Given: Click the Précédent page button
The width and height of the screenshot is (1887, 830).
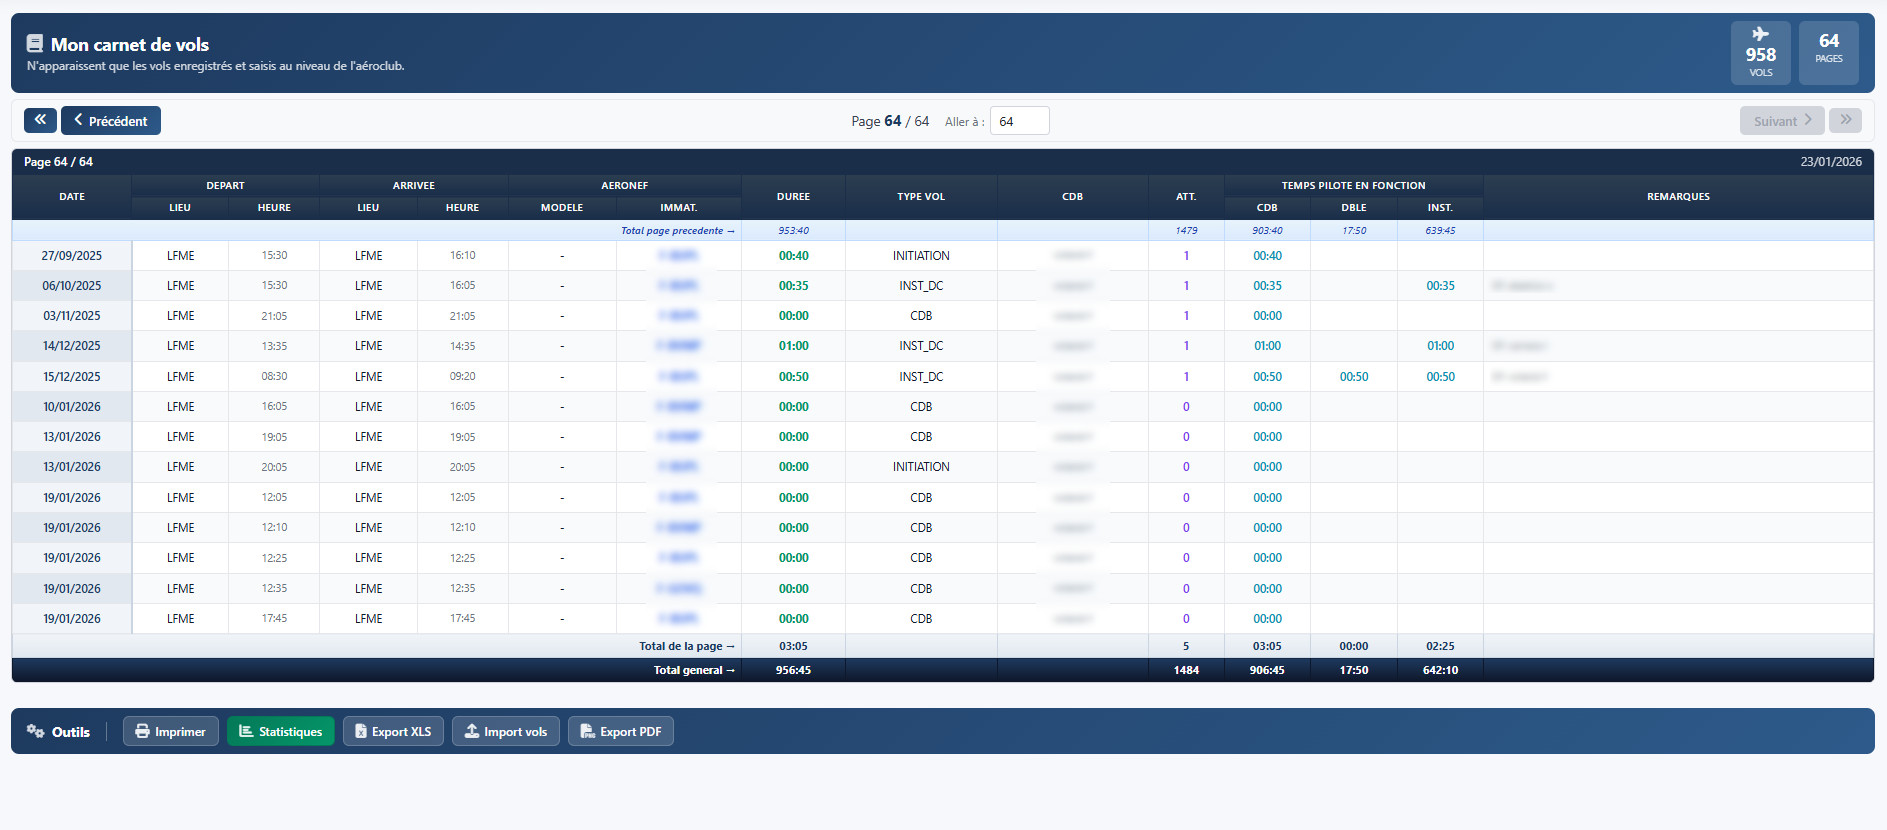Looking at the screenshot, I should point(111,121).
